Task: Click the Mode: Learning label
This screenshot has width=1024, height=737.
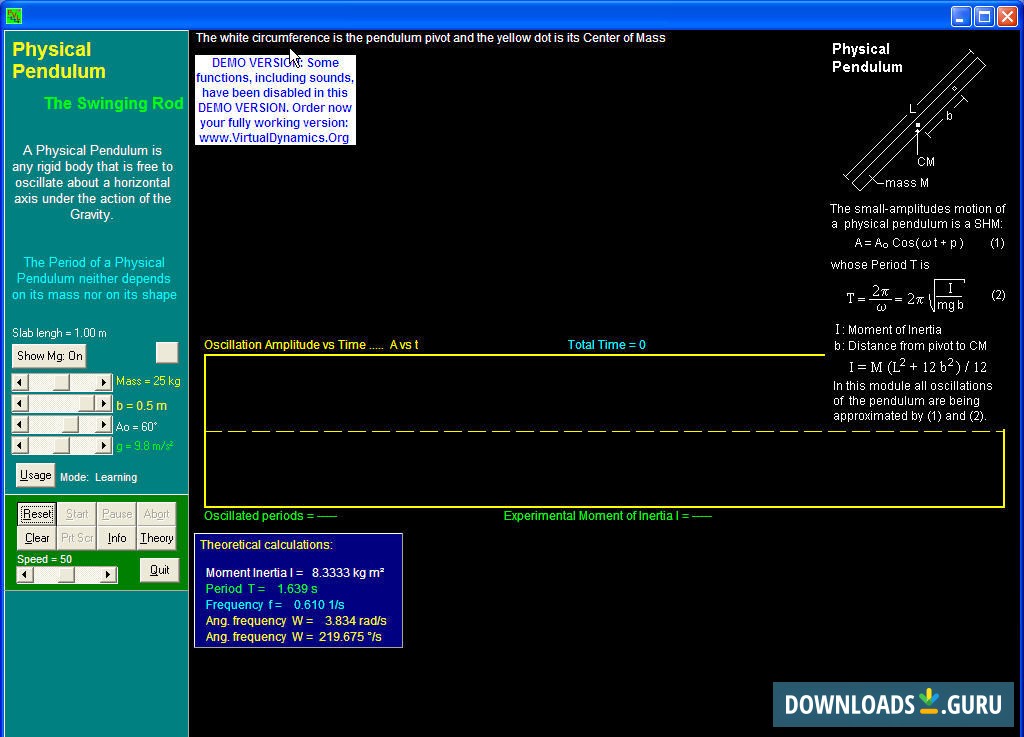Action: pyautogui.click(x=99, y=477)
